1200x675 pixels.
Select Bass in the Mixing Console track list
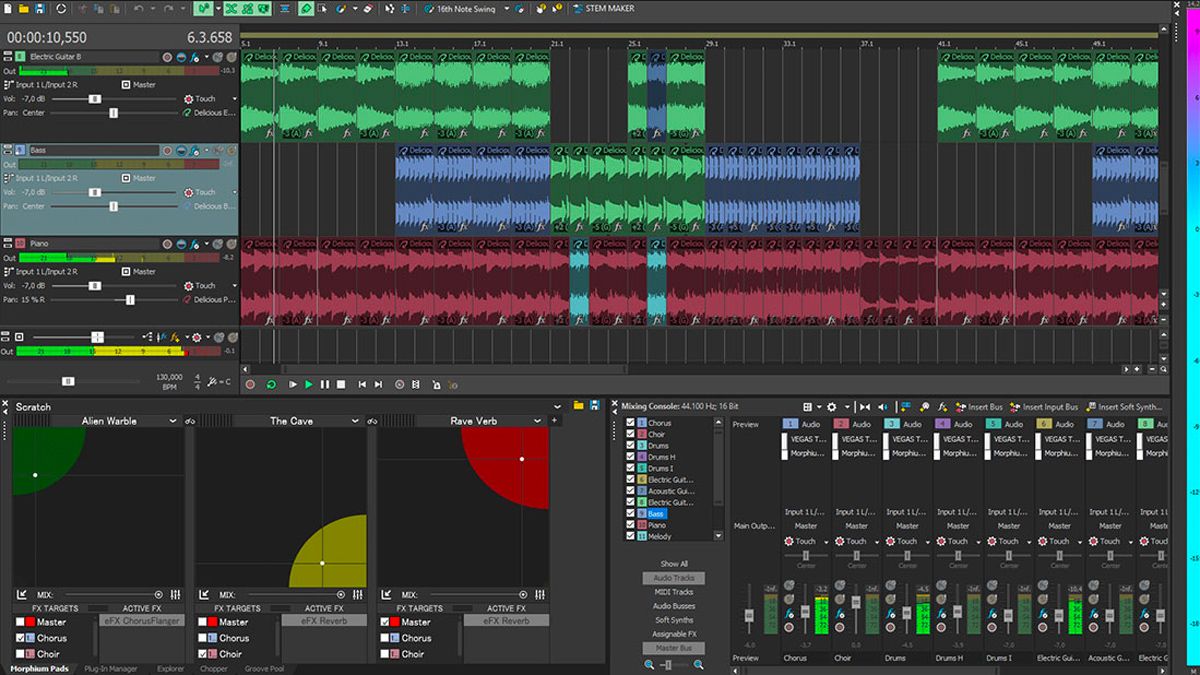[656, 514]
